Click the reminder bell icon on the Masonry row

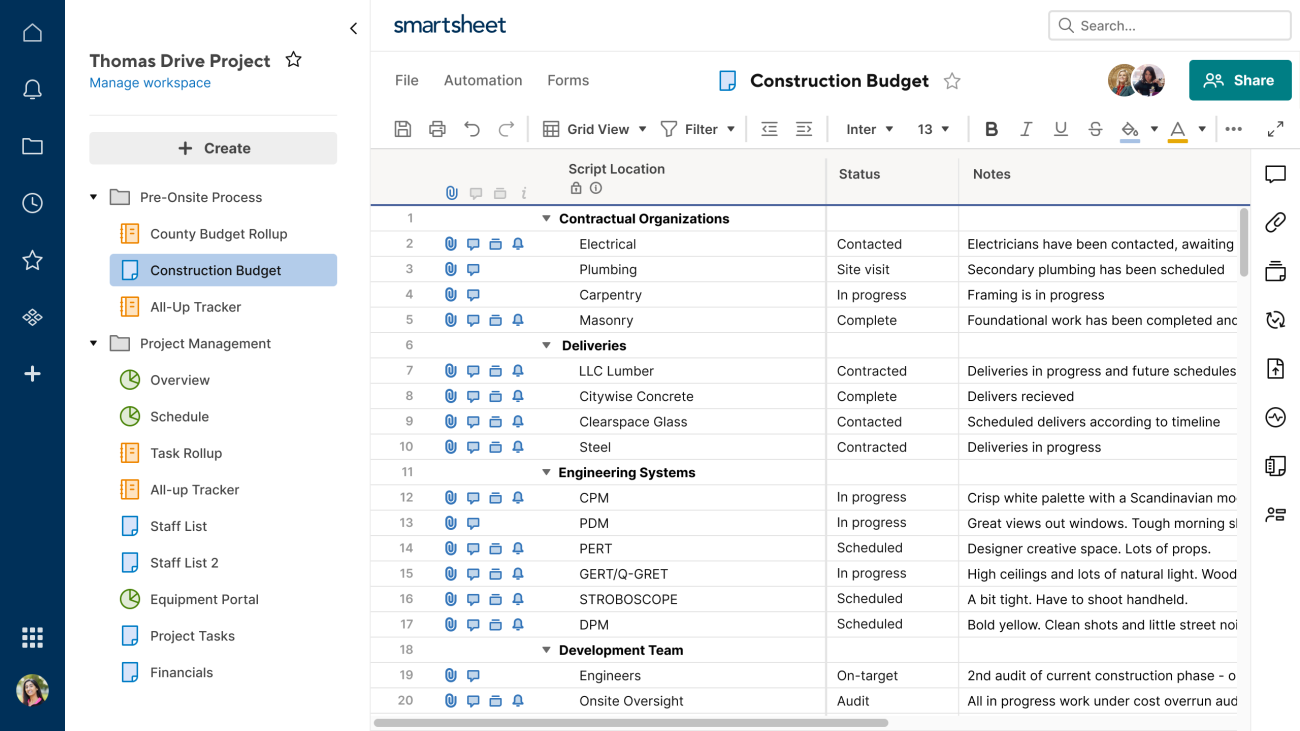pyautogui.click(x=518, y=320)
